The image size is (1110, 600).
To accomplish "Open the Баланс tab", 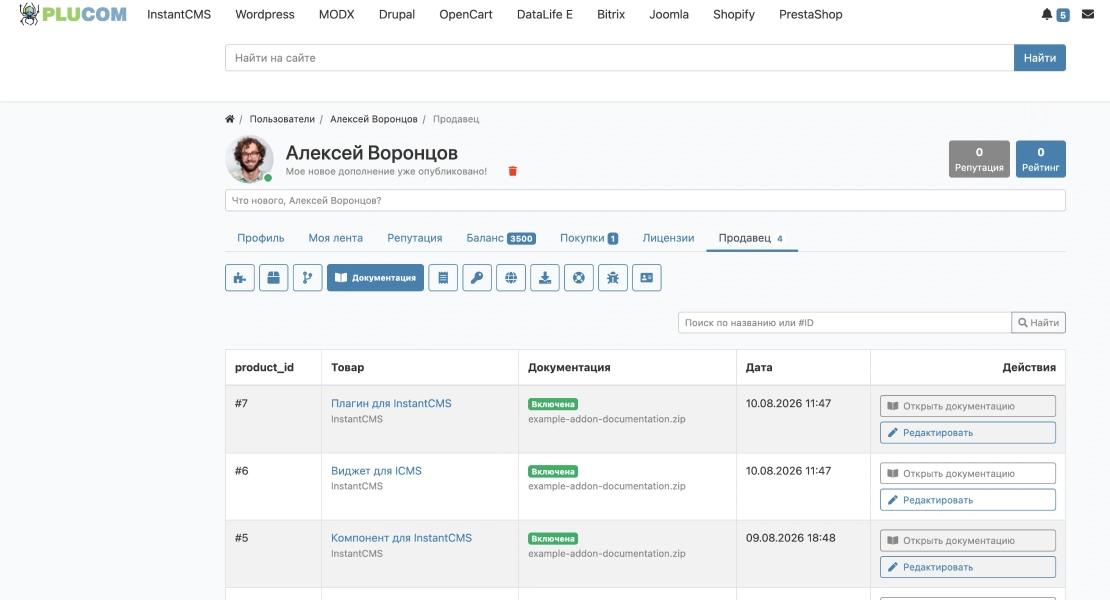I will 500,238.
